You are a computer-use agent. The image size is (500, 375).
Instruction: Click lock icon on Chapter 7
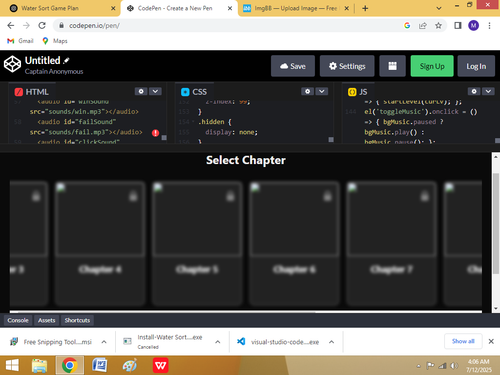[425, 196]
